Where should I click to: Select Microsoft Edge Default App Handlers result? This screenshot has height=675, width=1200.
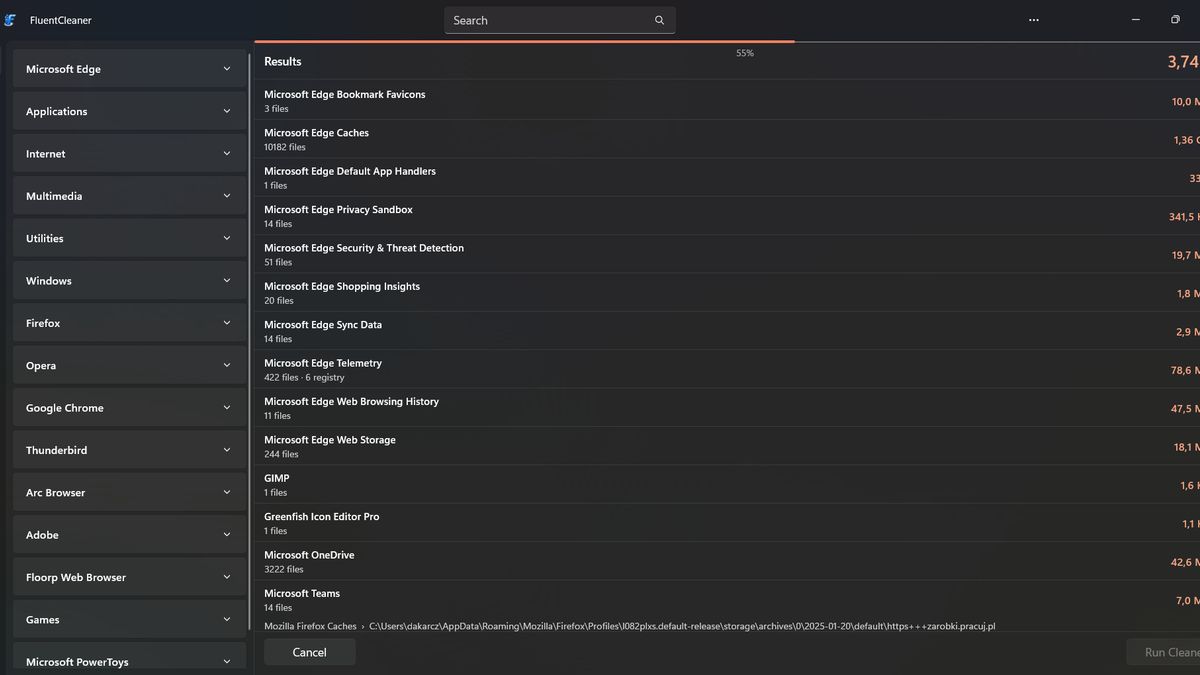(x=727, y=178)
